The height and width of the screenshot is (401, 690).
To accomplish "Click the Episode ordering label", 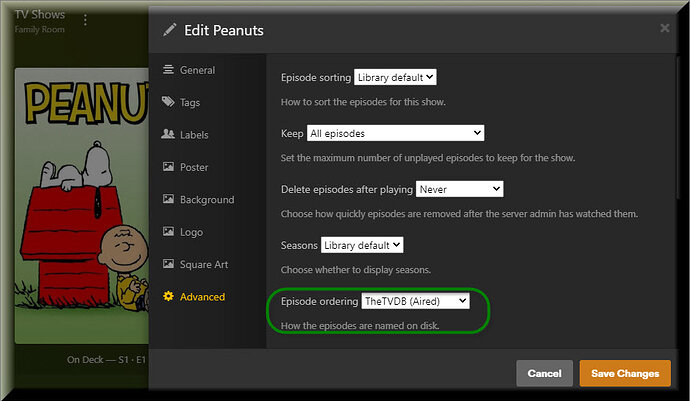I will coord(319,302).
